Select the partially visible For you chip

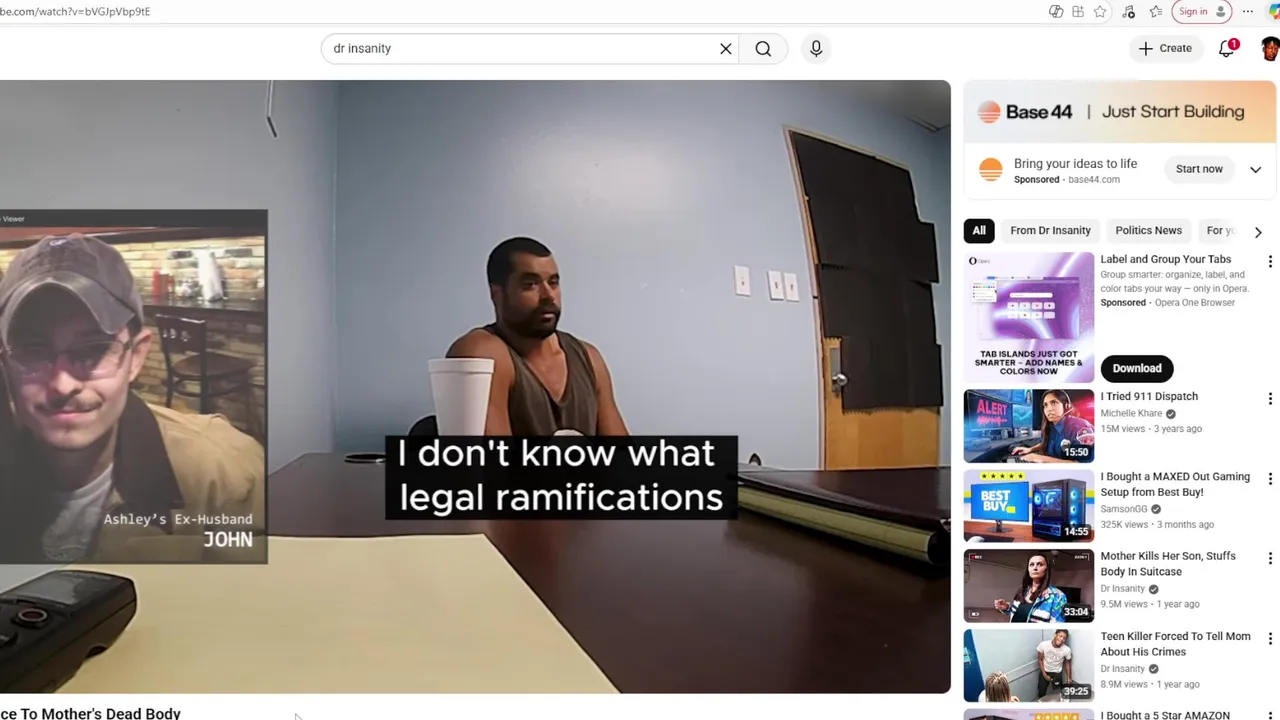click(x=1220, y=231)
